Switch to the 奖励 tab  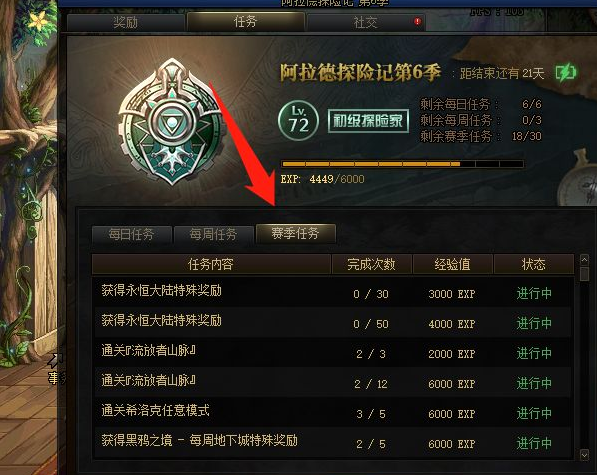(x=126, y=22)
